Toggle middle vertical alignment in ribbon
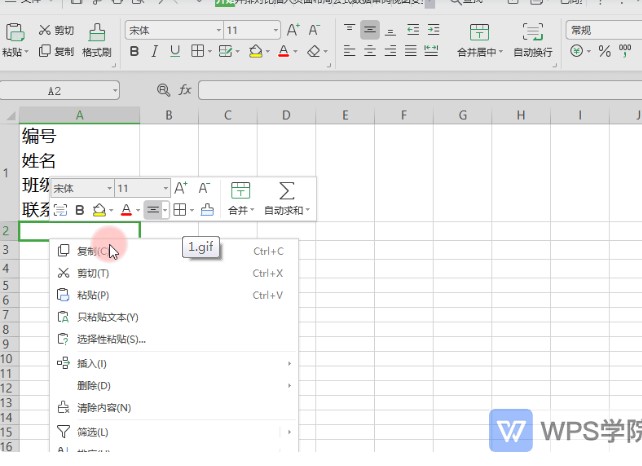Viewport: 642px width, 466px height. (370, 29)
